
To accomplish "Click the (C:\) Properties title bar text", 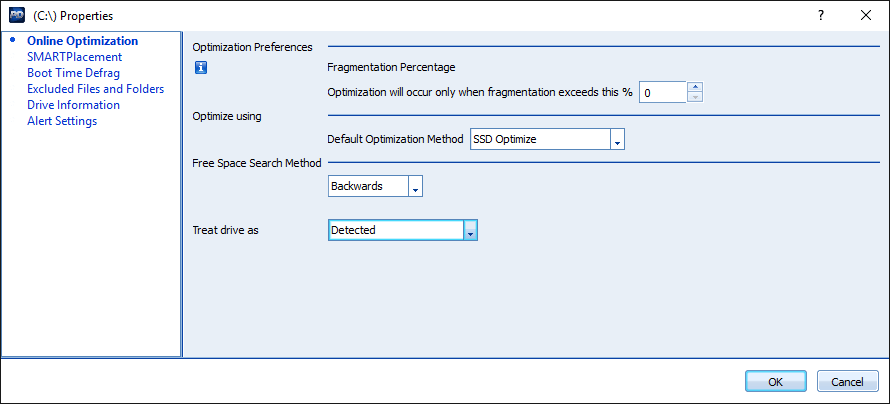I will point(73,16).
